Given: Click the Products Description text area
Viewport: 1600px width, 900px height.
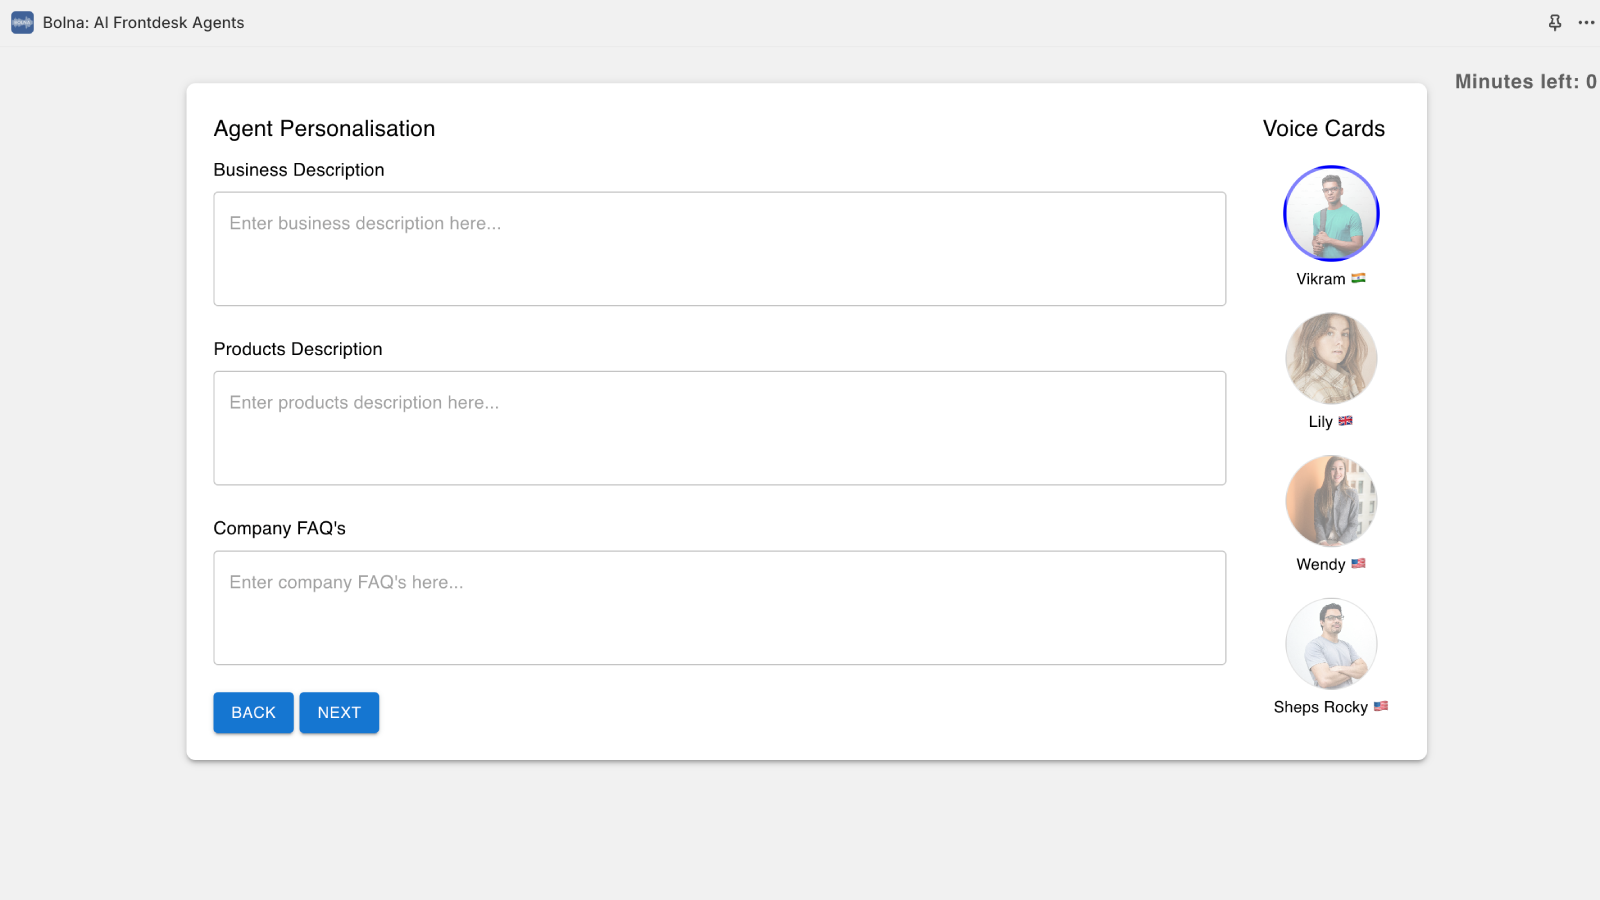Looking at the screenshot, I should coord(719,427).
